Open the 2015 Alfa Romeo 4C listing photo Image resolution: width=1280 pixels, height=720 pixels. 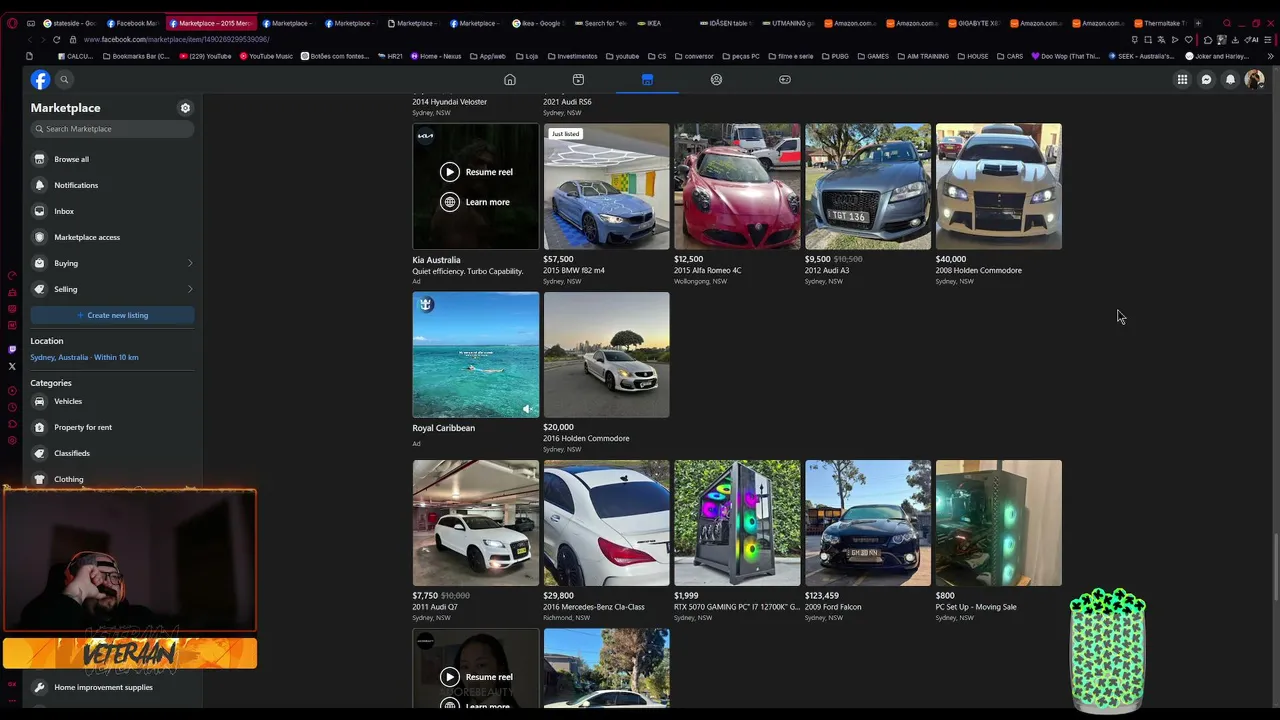coord(737,186)
